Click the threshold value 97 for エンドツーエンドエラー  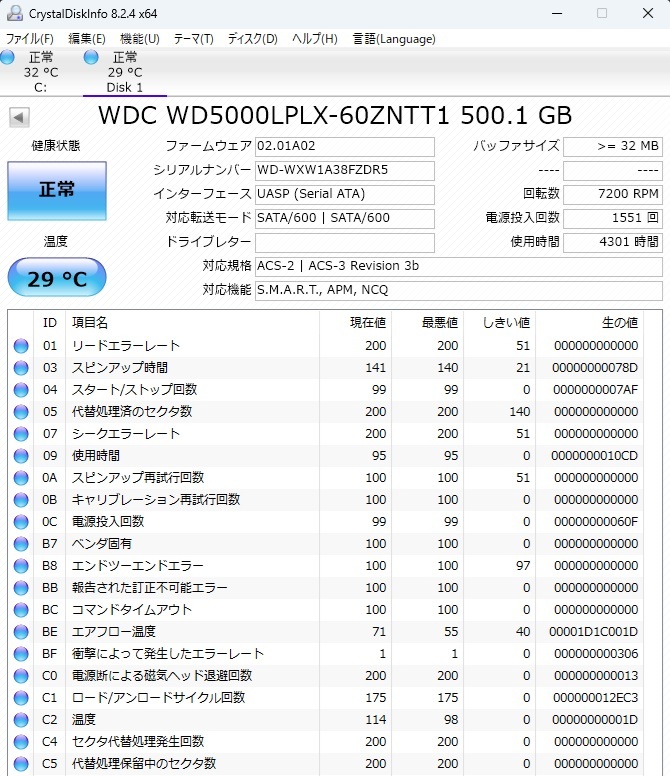[523, 566]
